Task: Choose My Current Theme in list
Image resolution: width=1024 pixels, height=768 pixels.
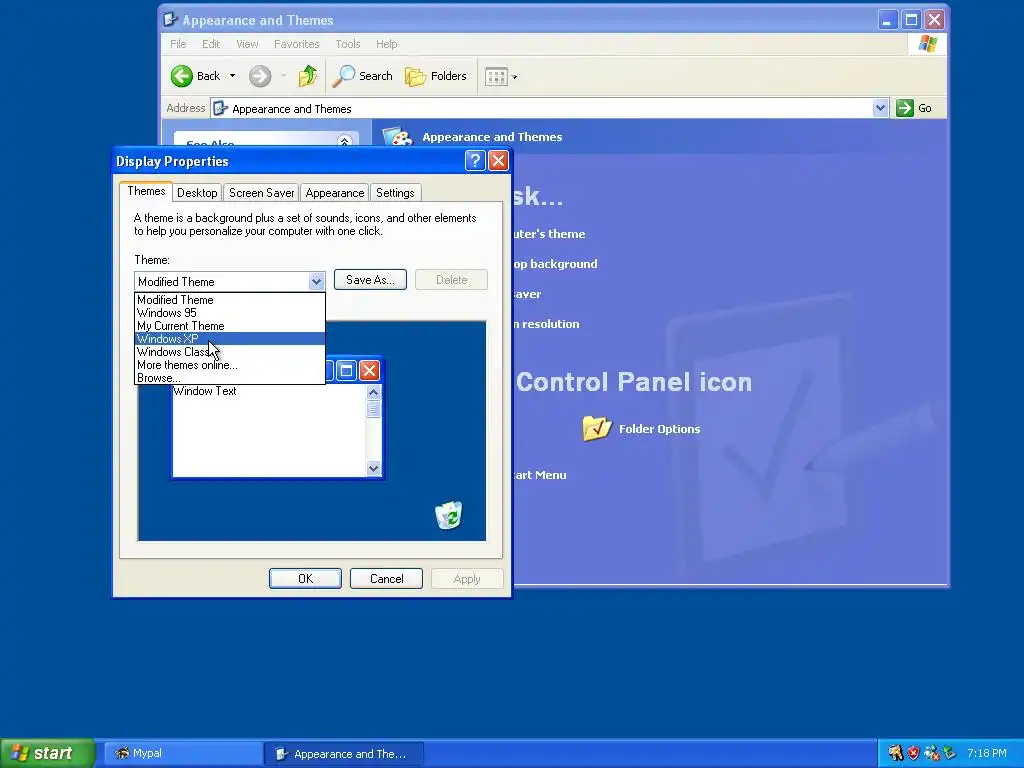Action: [229, 326]
